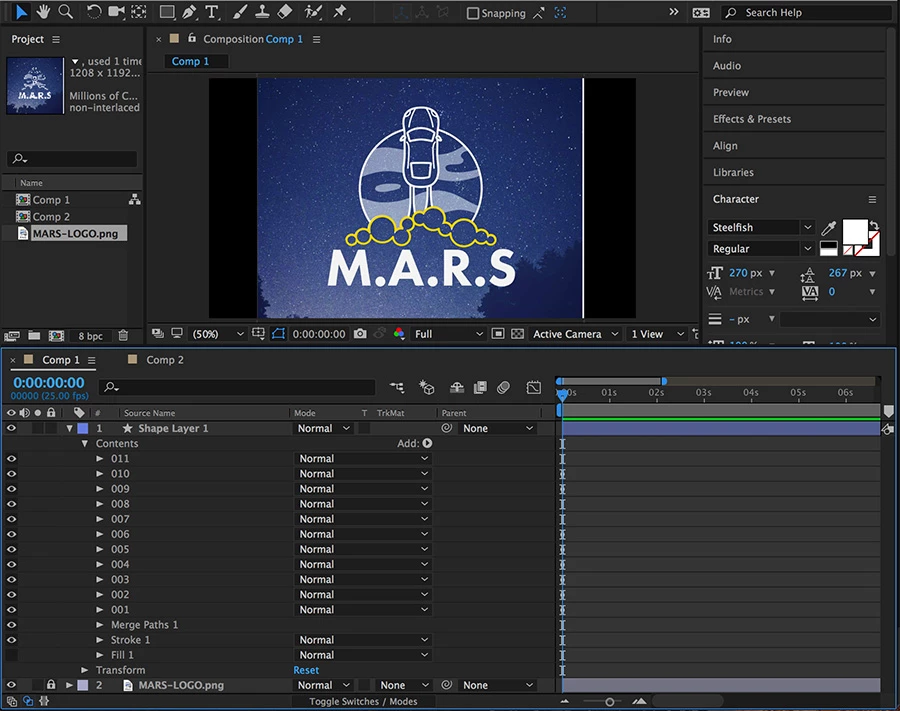
Task: Open magnification ratio (50%) dropdown
Action: (218, 334)
